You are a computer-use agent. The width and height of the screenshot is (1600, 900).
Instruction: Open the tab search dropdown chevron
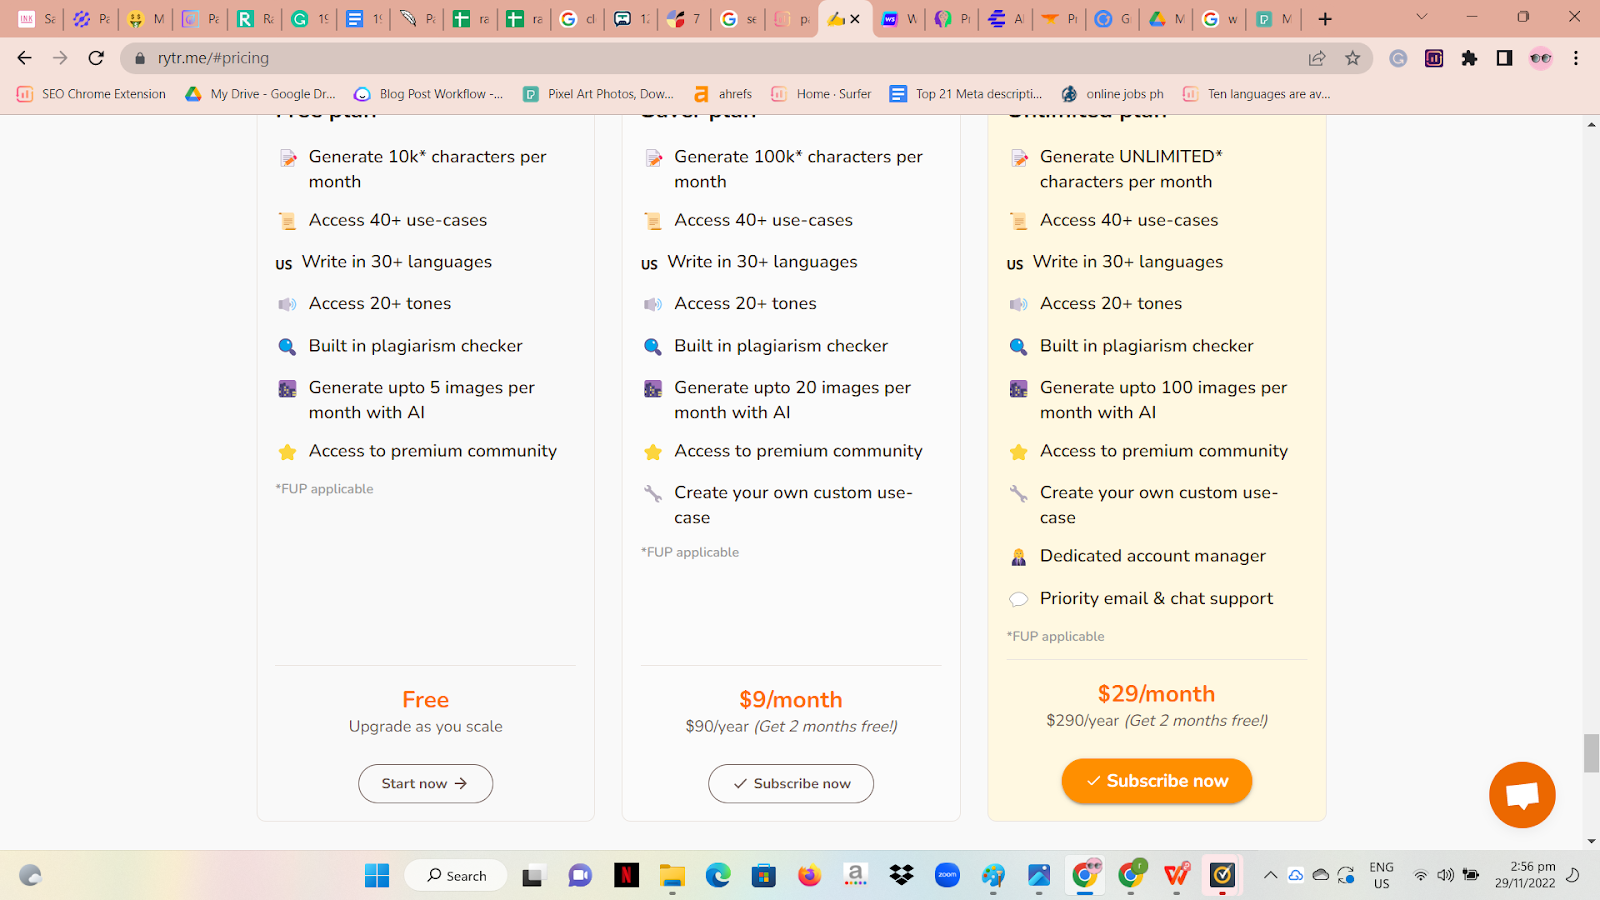[1421, 17]
